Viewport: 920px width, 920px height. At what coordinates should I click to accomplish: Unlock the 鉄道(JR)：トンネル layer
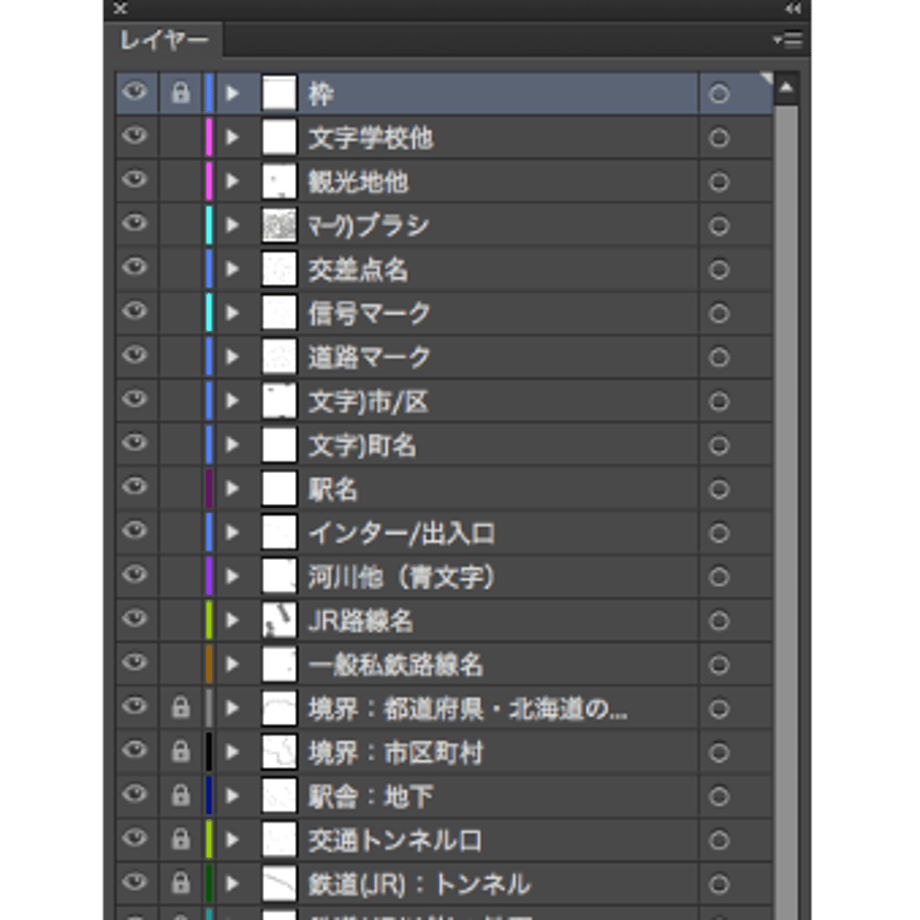[180, 883]
